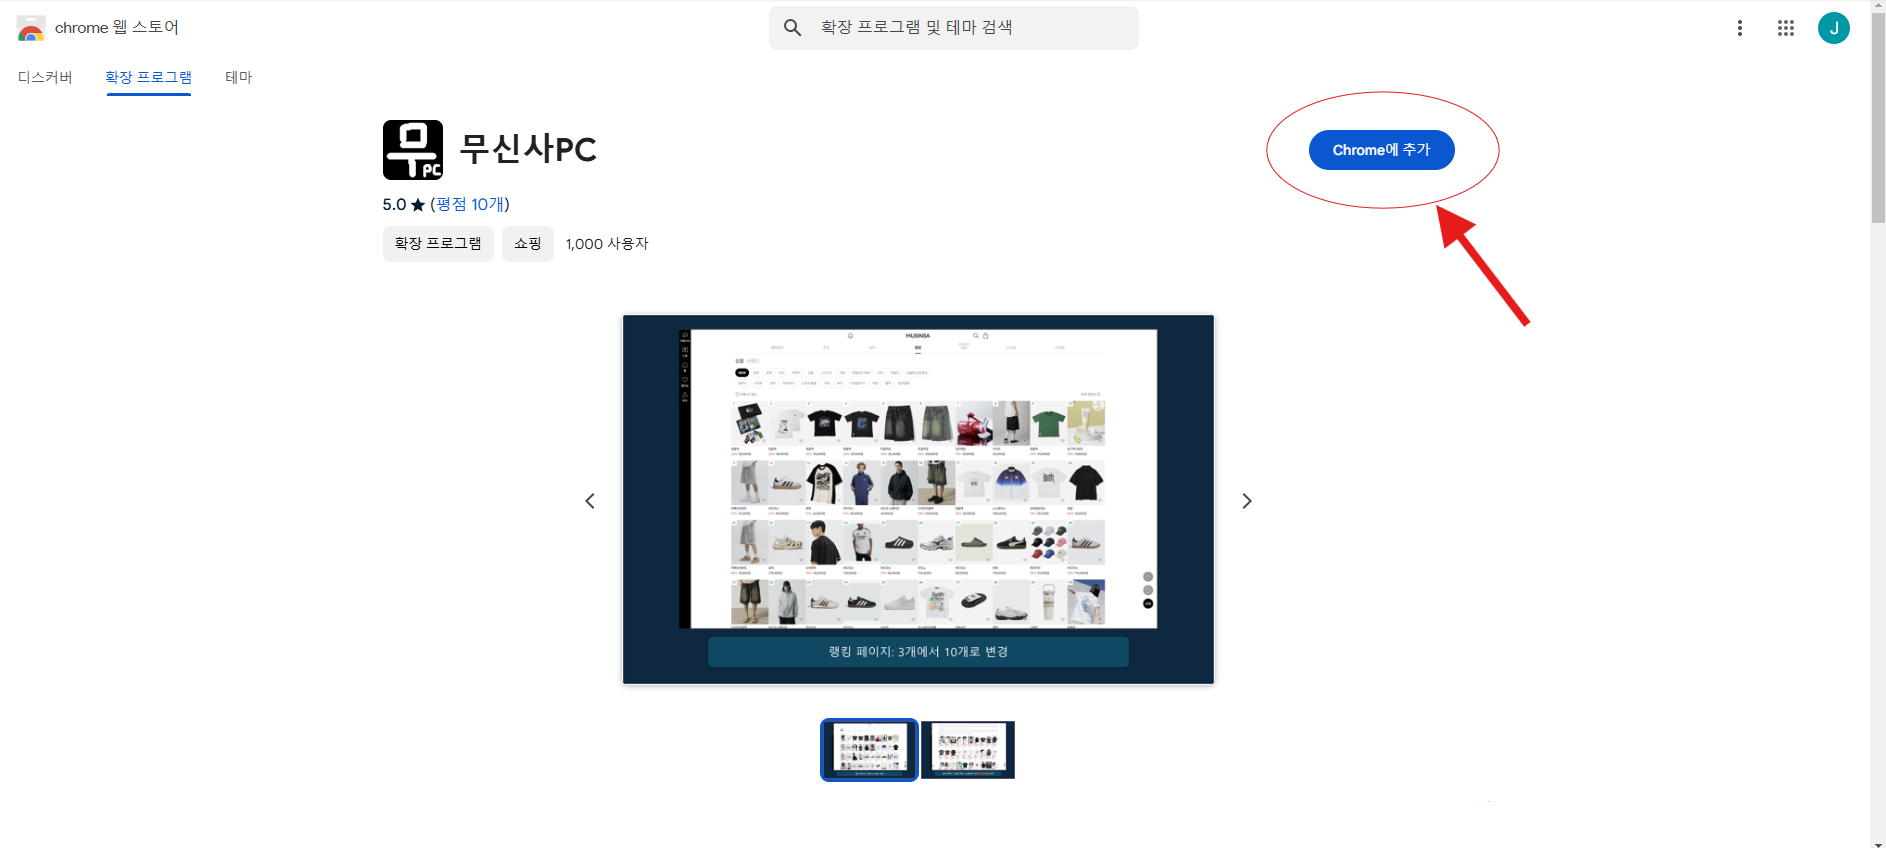Image resolution: width=1886 pixels, height=848 pixels.
Task: Click the Chrome web store rainbow logo
Action: [31, 28]
